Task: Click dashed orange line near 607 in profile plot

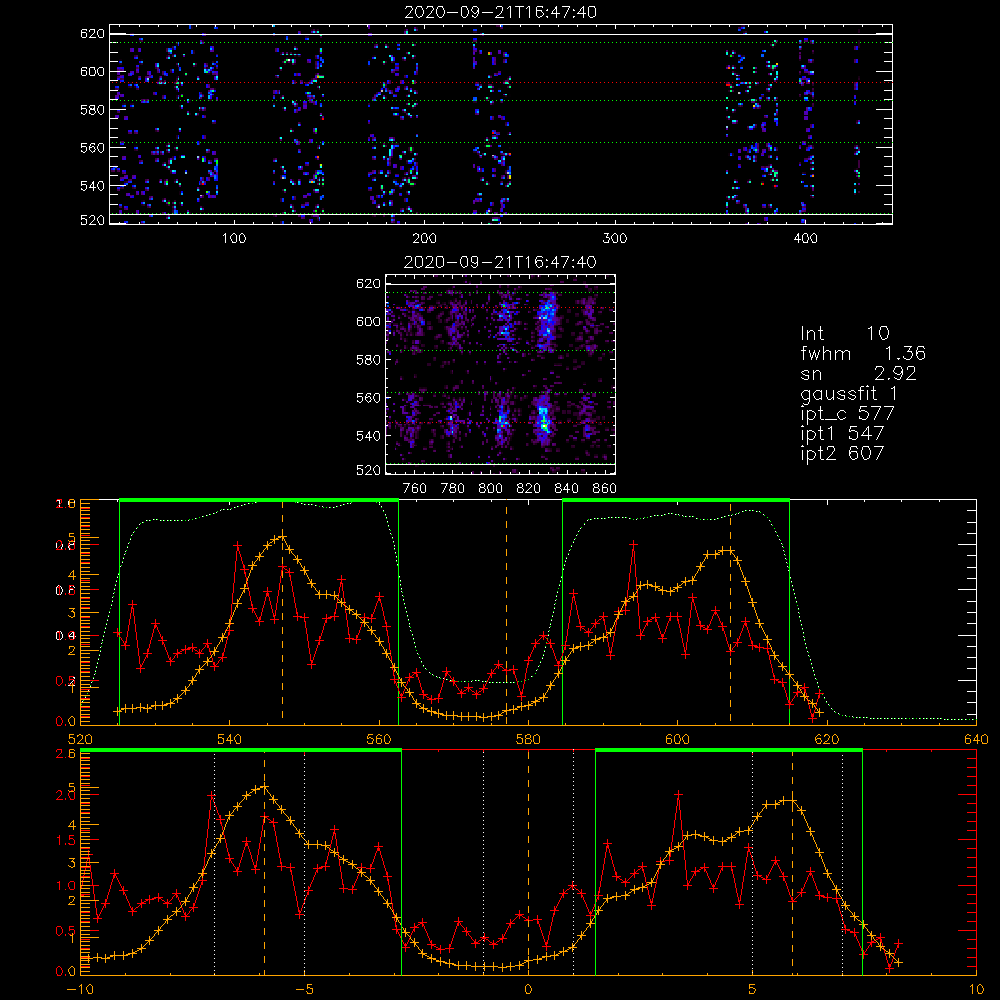Action: [731, 612]
